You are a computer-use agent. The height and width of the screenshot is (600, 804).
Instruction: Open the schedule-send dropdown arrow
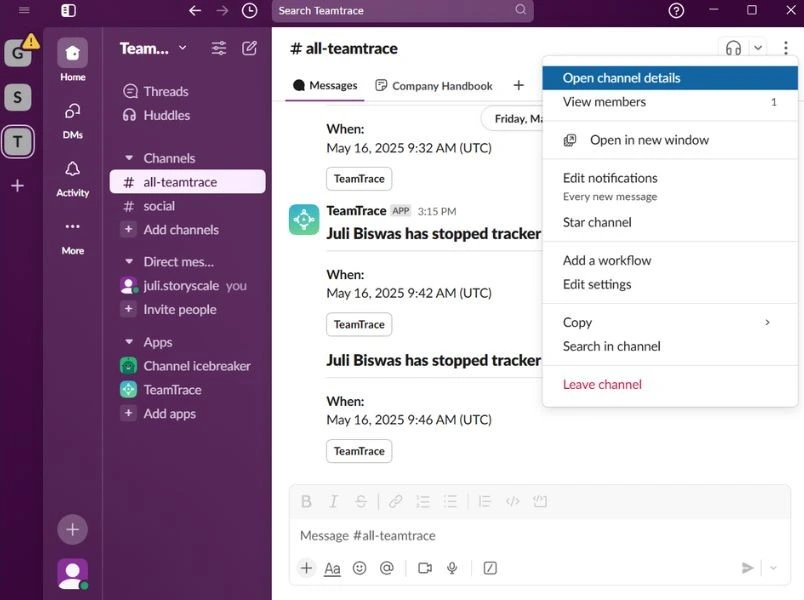(773, 568)
